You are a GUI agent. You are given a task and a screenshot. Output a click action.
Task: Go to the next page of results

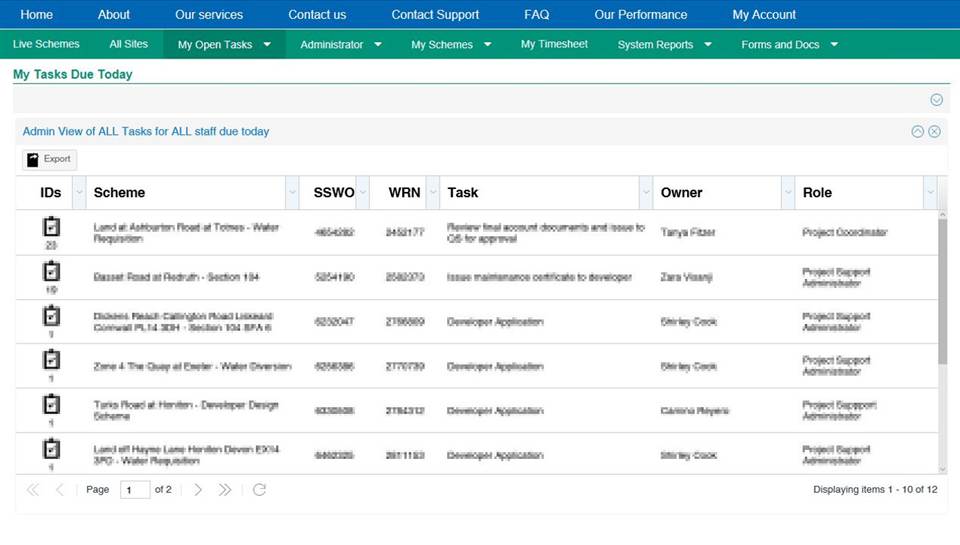(x=198, y=490)
